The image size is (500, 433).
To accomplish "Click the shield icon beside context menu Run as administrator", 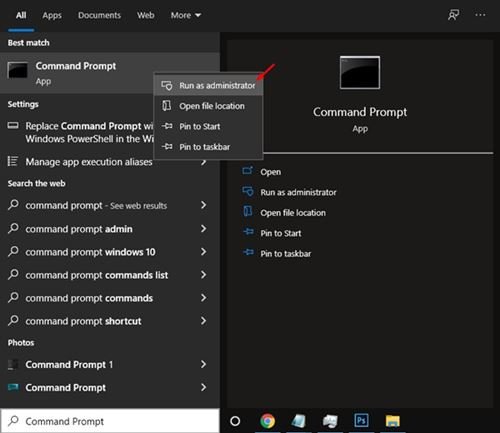I will (167, 85).
